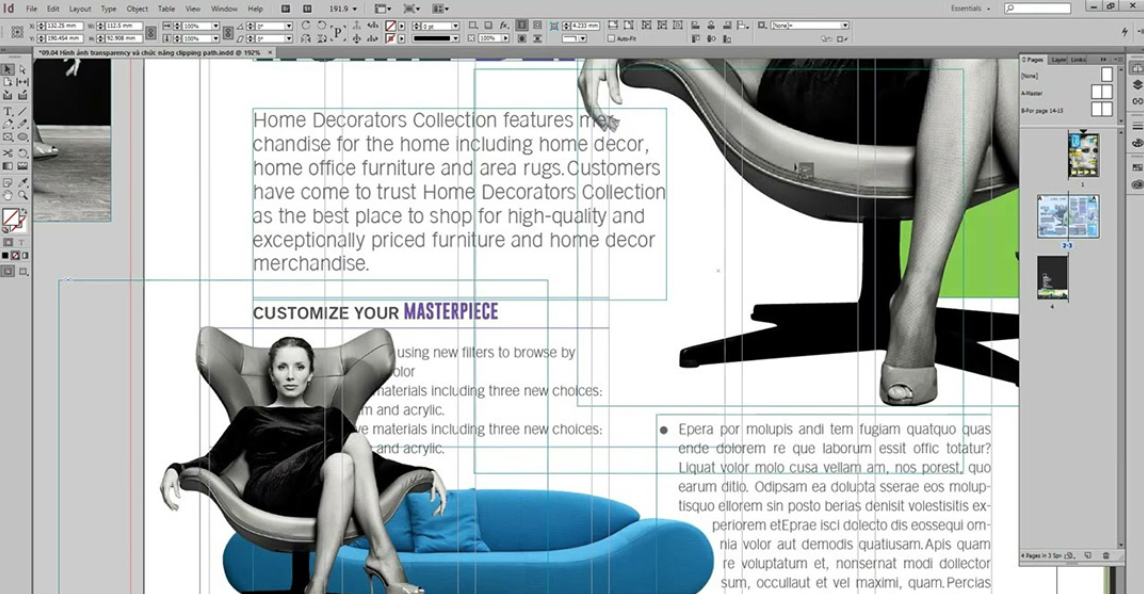This screenshot has width=1144, height=594.
Task: Open the stroke type line dropdown
Action: click(455, 38)
